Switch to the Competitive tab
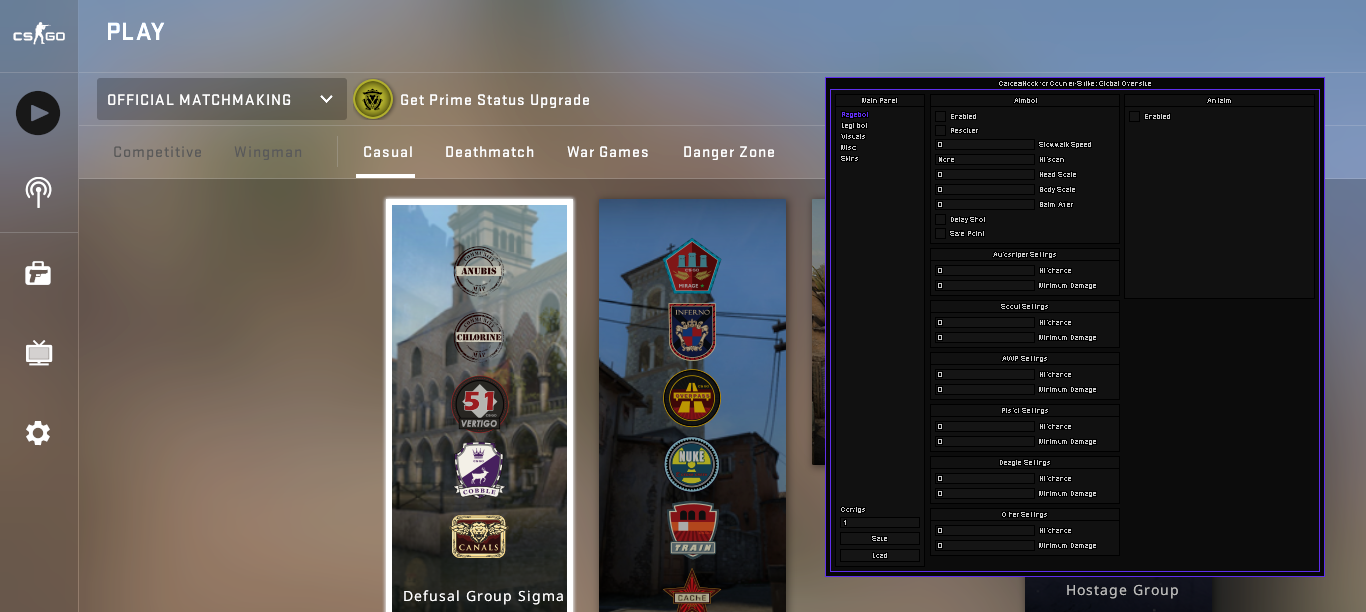The image size is (1366, 612). tap(158, 152)
